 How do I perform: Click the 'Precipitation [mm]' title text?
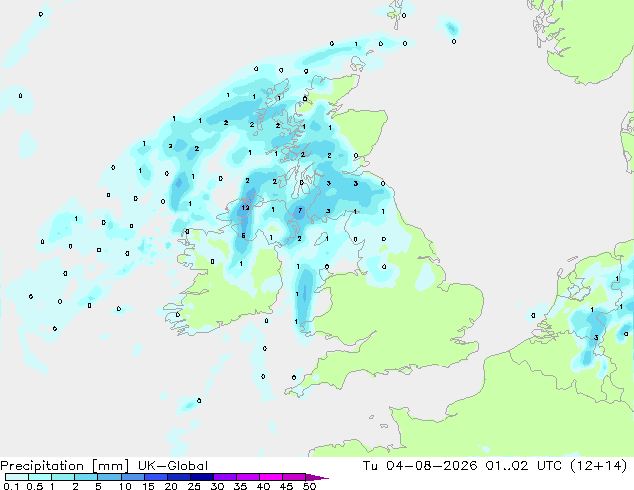[x=64, y=466]
